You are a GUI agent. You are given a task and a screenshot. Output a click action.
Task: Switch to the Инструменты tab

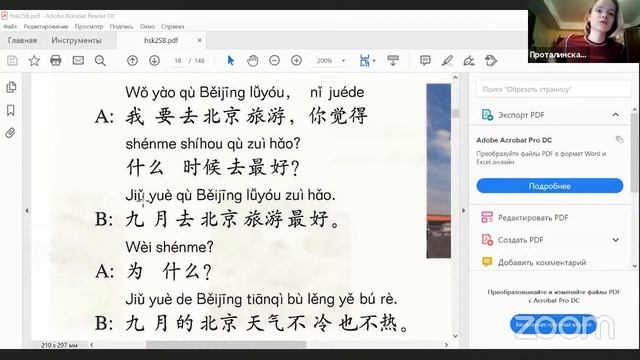(76, 40)
